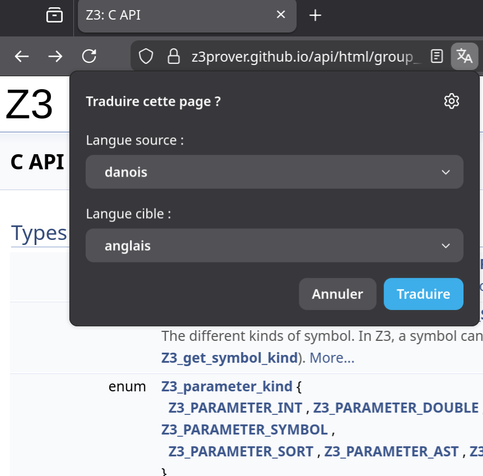View site security padlock info
This screenshot has width=483, height=476.
173,56
